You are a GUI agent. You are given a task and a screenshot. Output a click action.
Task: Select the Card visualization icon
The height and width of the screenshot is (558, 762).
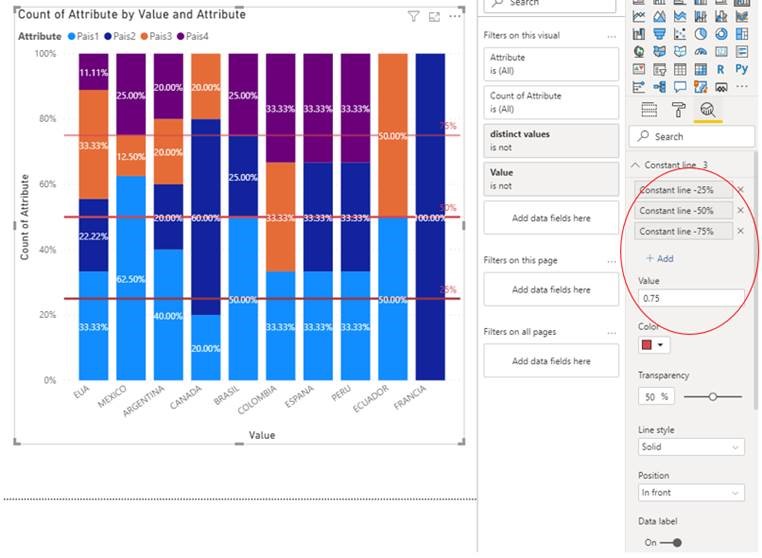click(721, 52)
